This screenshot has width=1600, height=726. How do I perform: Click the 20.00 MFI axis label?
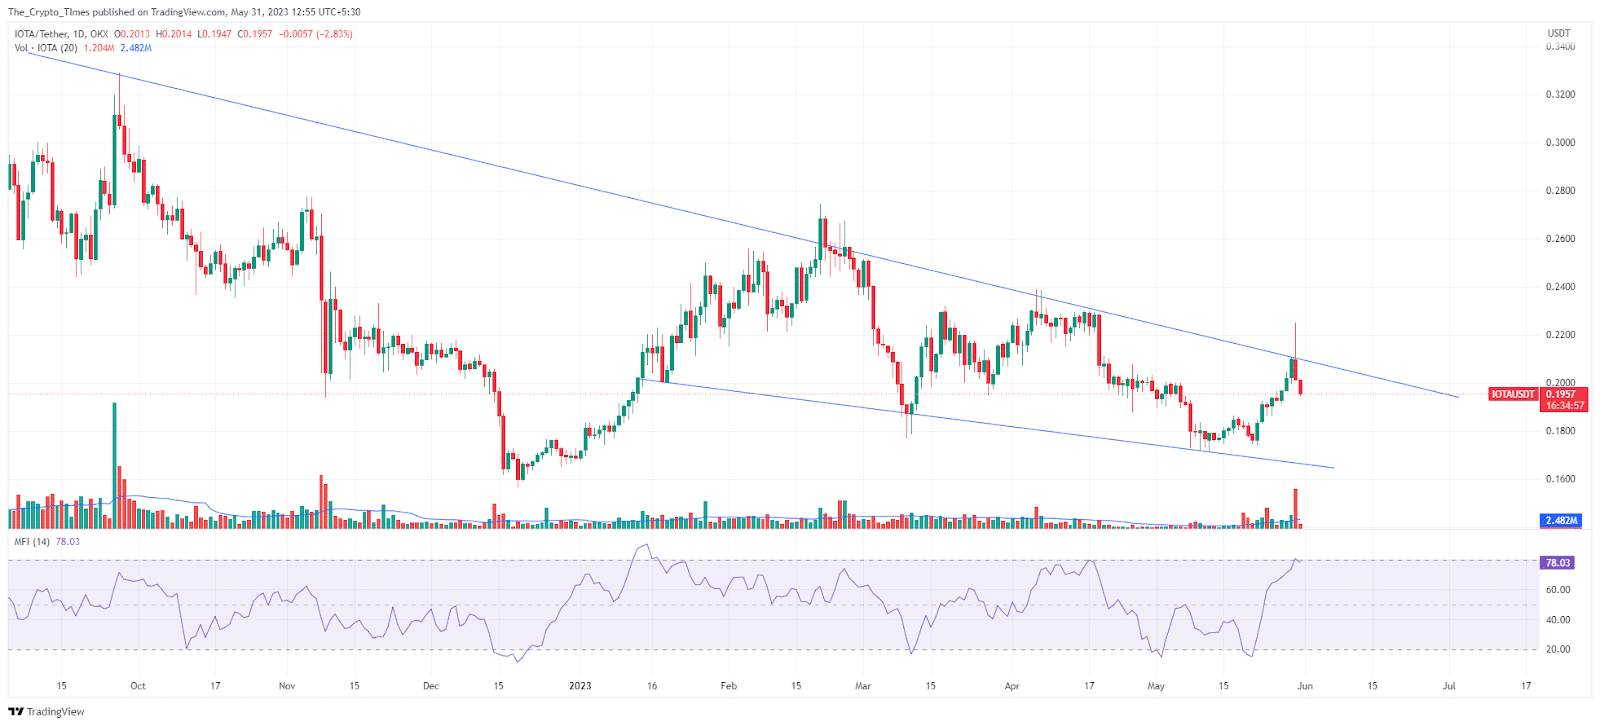(x=1558, y=649)
